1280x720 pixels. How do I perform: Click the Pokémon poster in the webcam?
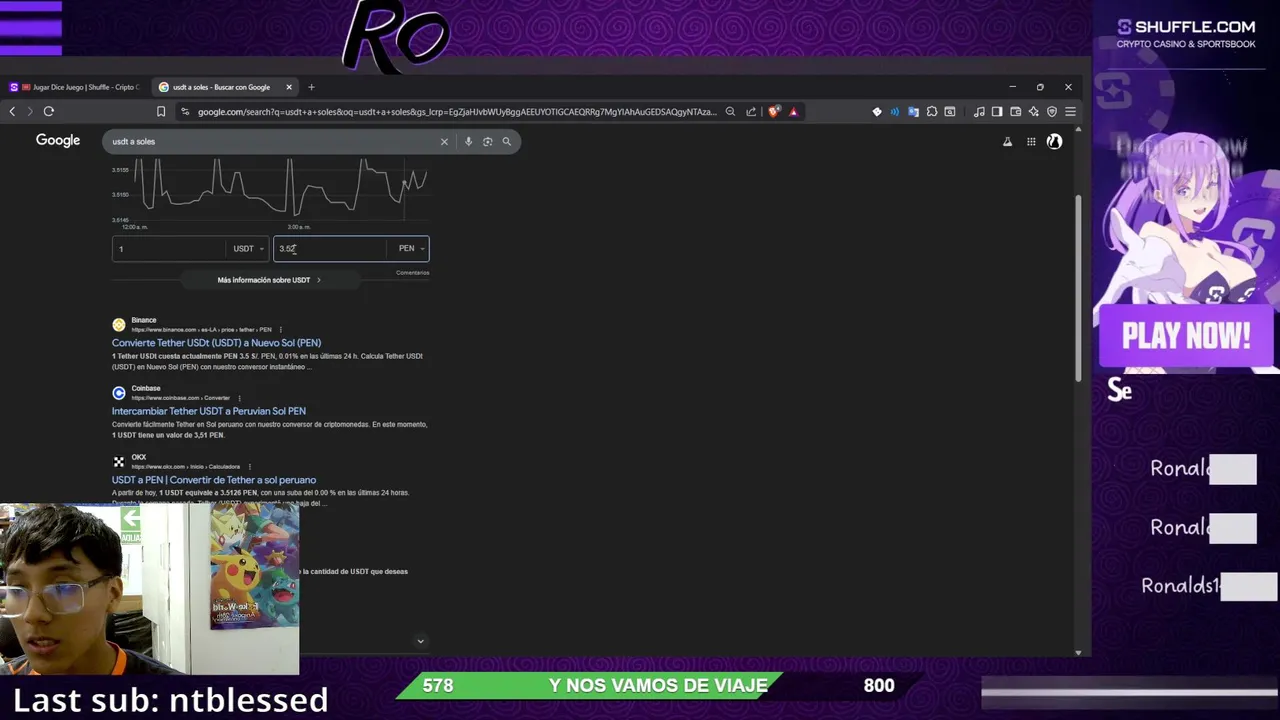tap(254, 568)
